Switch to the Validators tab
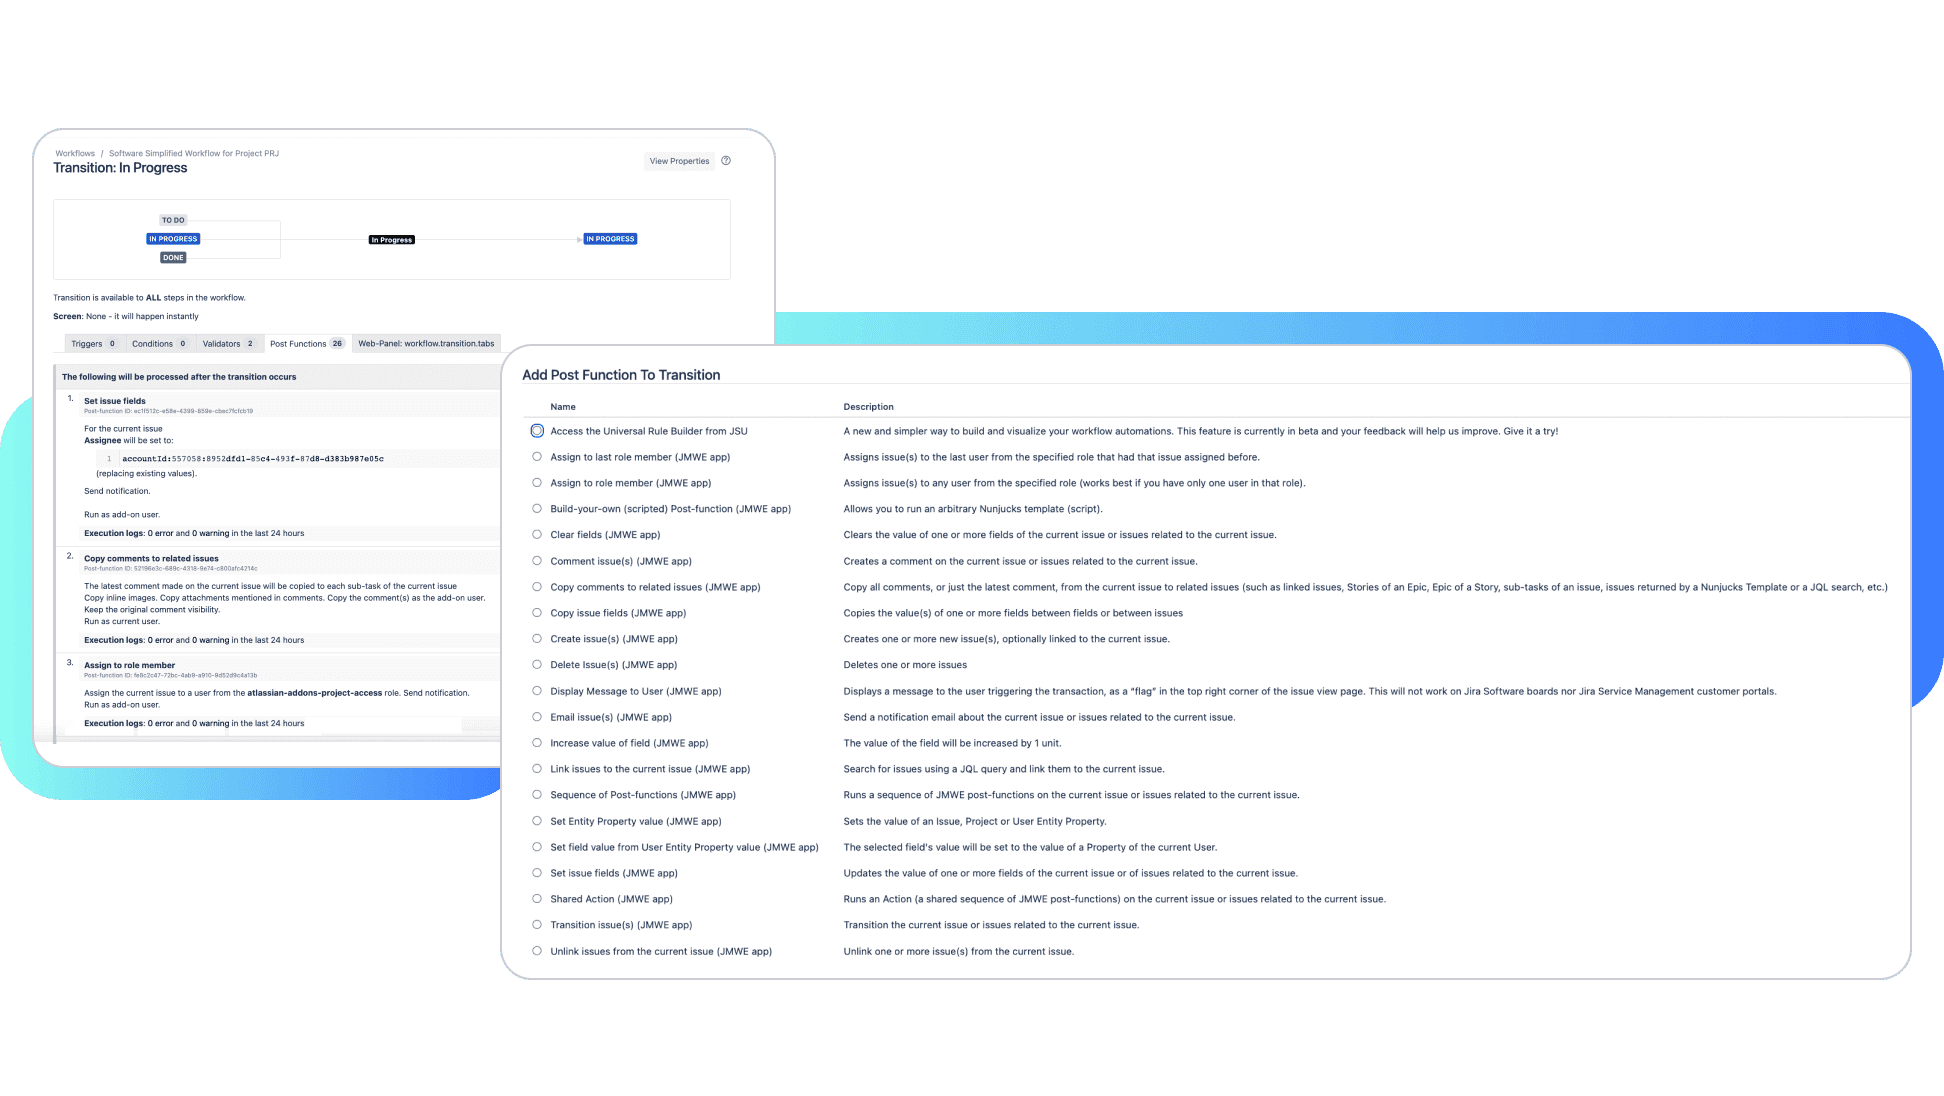The image size is (1944, 1096). (x=228, y=344)
